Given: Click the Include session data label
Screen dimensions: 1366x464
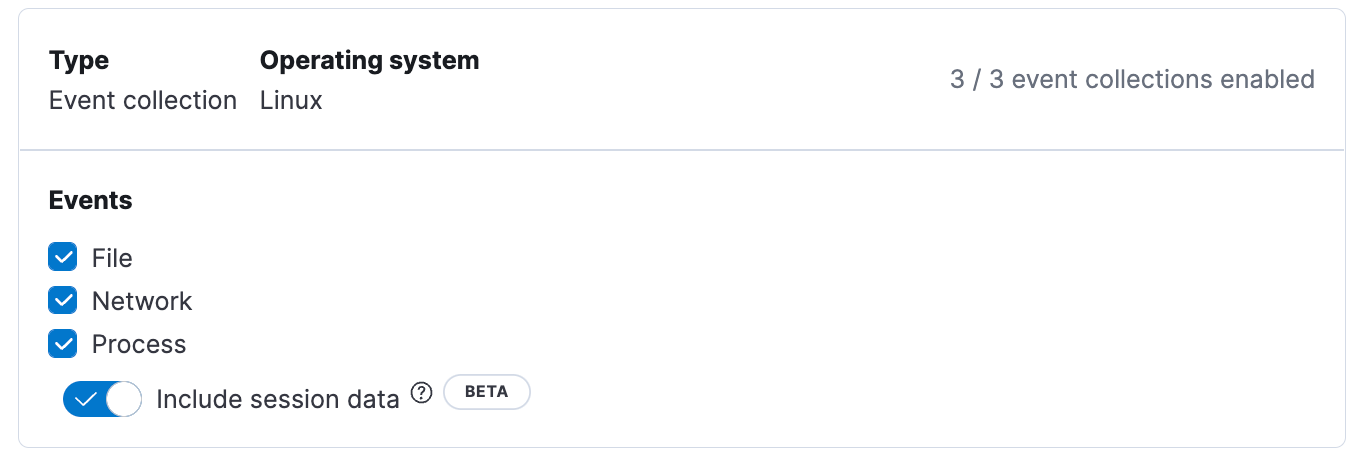Looking at the screenshot, I should 278,399.
